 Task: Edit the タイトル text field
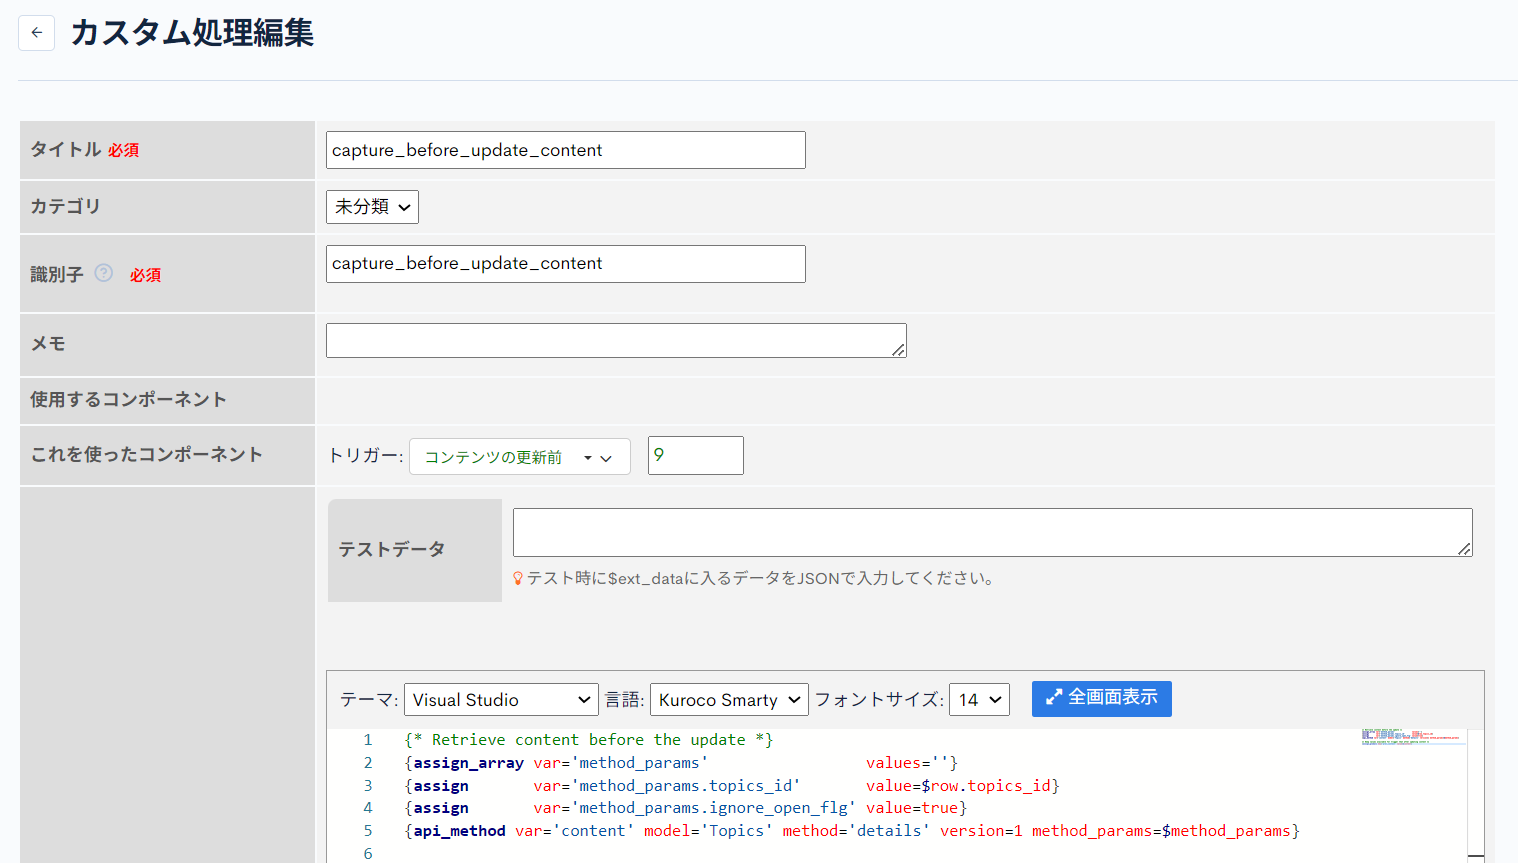(x=565, y=150)
